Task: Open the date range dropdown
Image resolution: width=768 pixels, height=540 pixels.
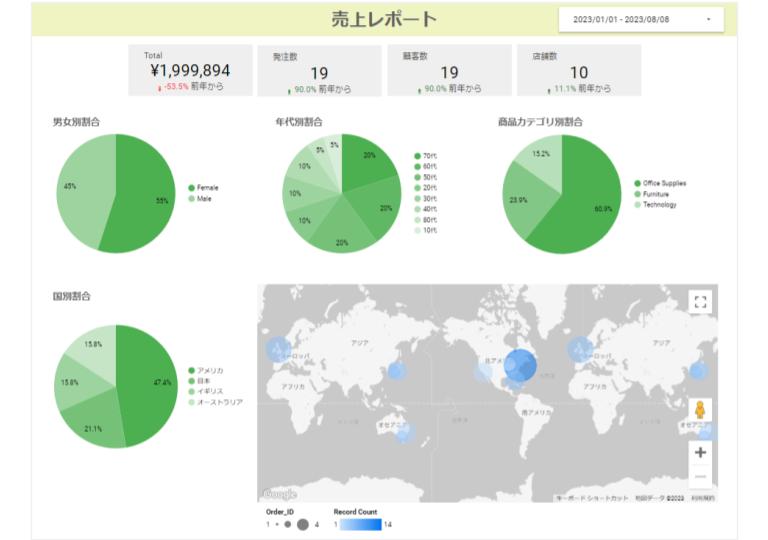Action: (641, 19)
